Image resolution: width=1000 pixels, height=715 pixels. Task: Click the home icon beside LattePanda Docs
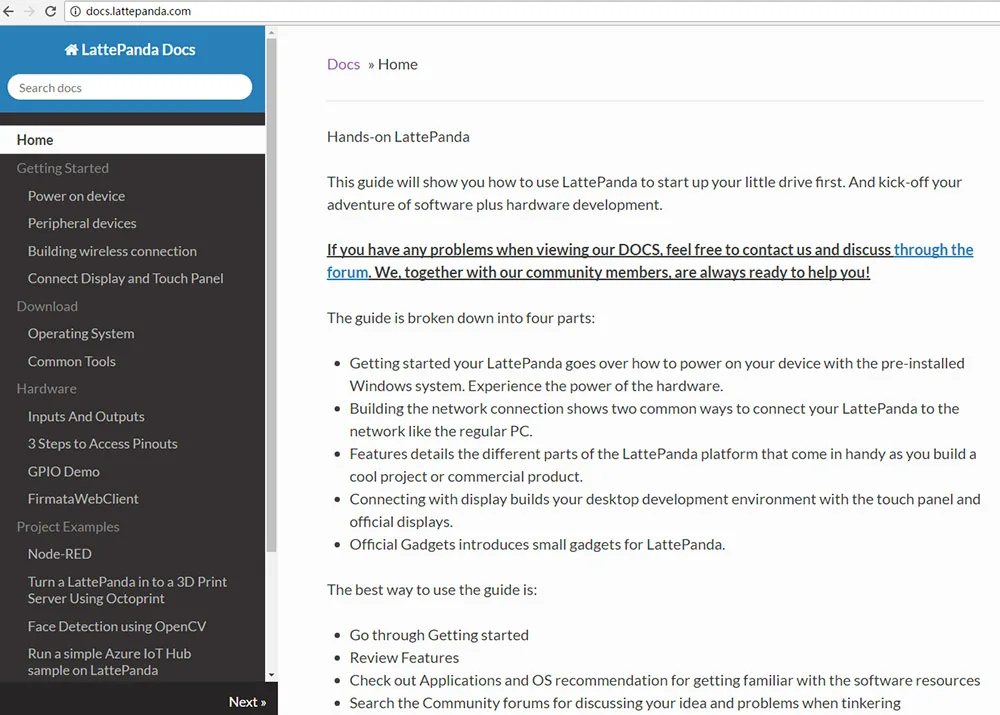(71, 50)
